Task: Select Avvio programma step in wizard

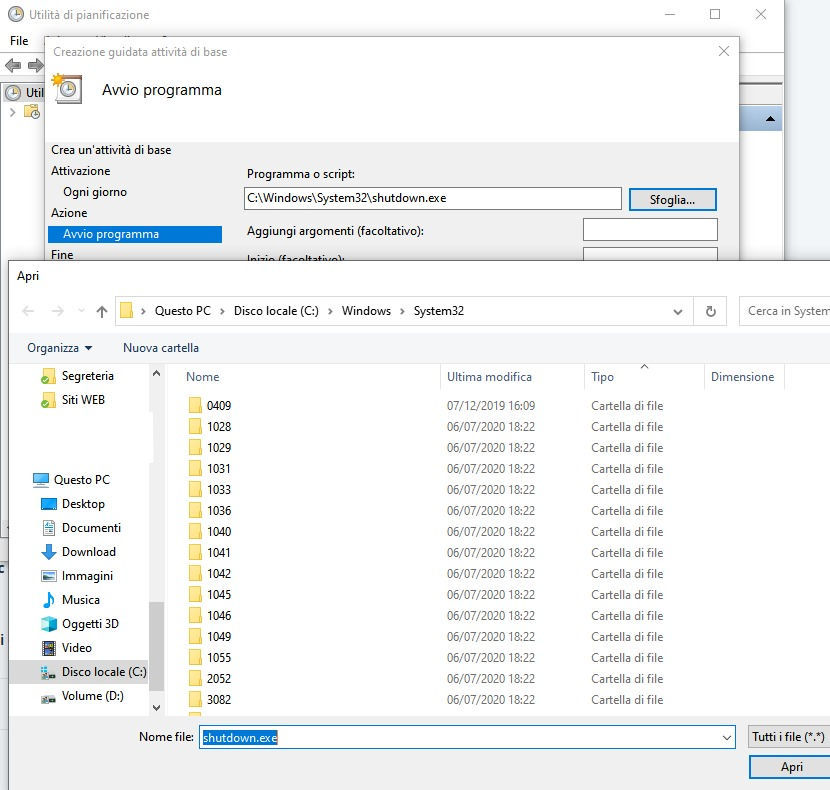Action: point(135,235)
